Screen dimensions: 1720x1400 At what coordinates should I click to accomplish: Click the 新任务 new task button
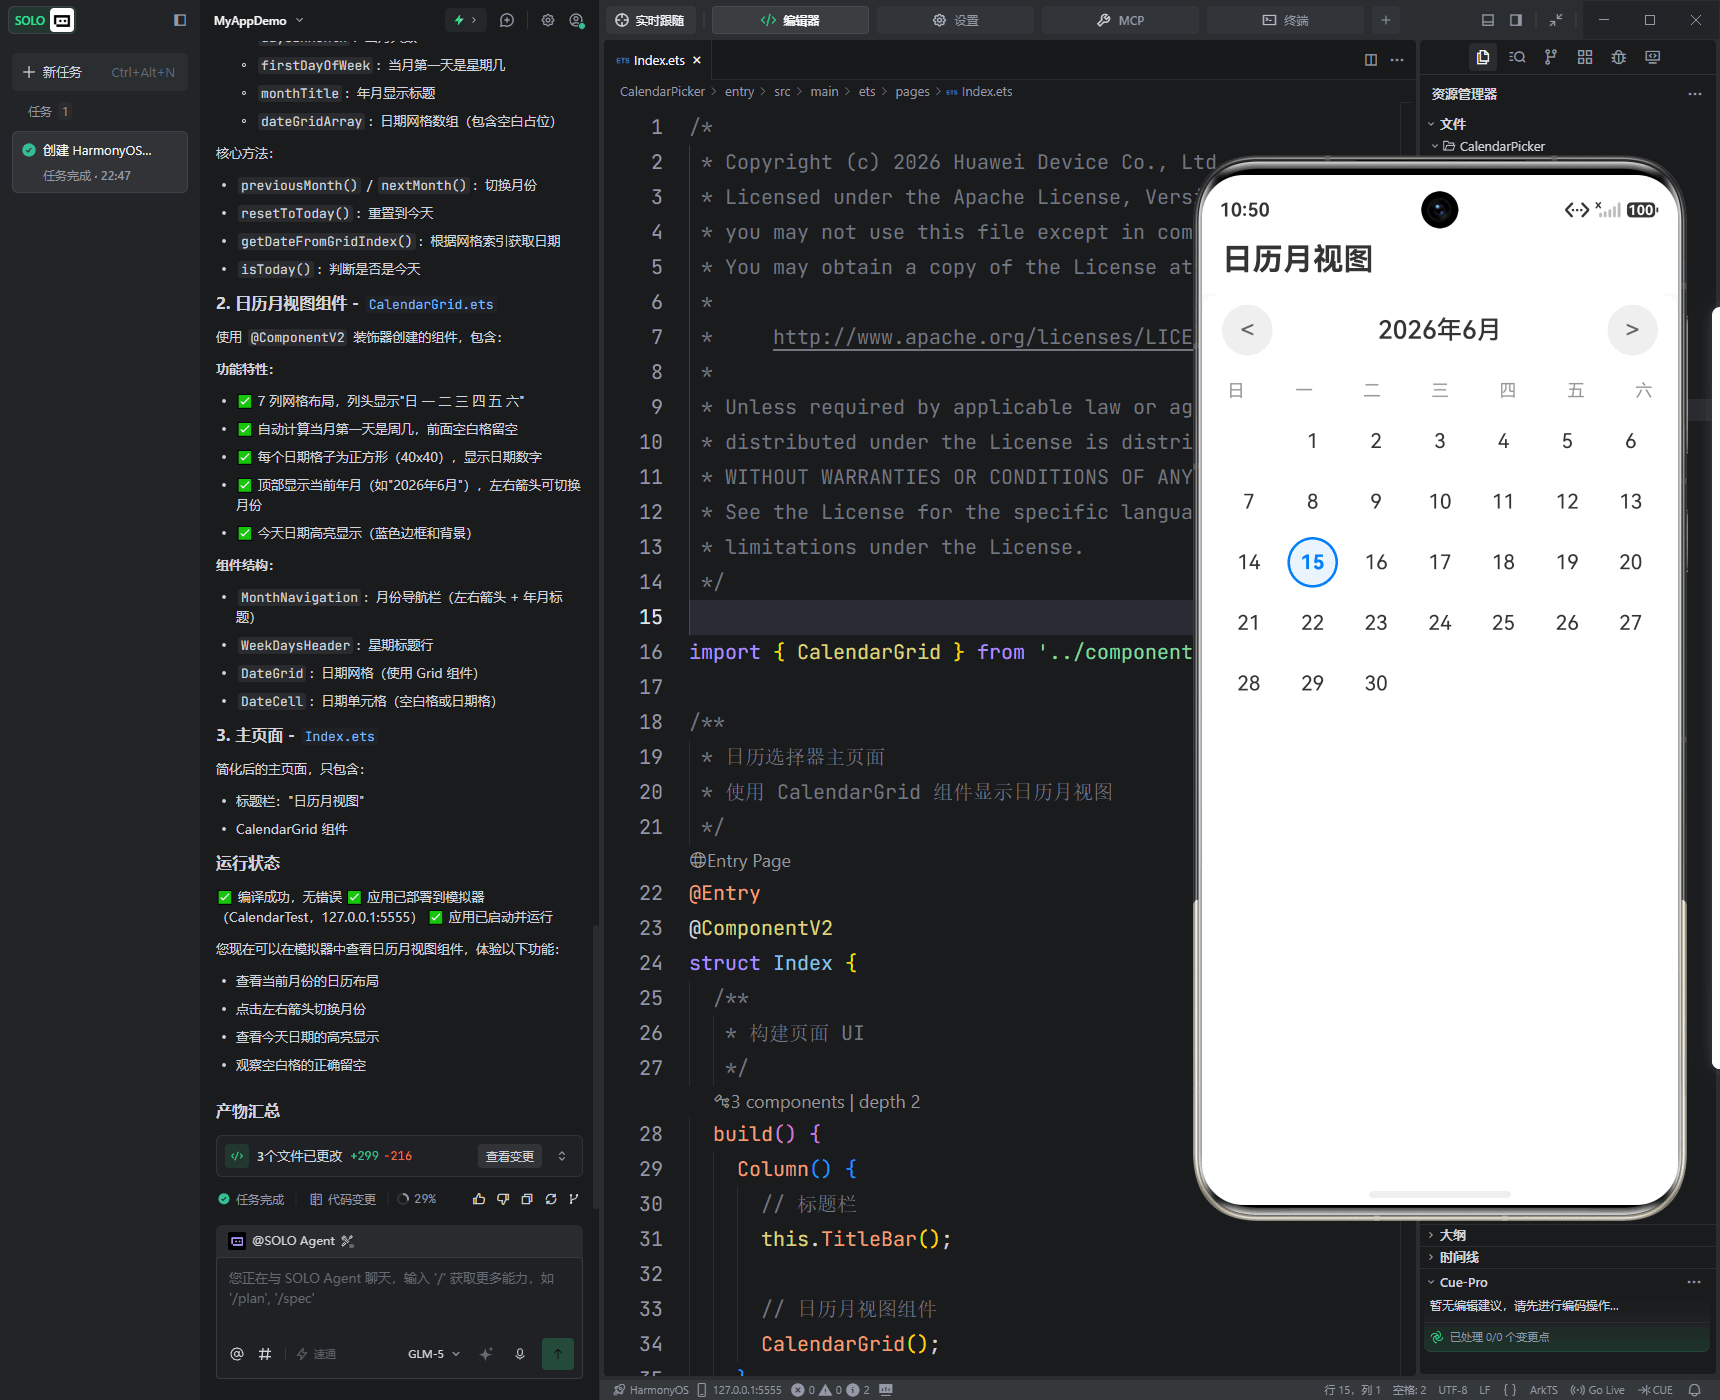click(99, 72)
